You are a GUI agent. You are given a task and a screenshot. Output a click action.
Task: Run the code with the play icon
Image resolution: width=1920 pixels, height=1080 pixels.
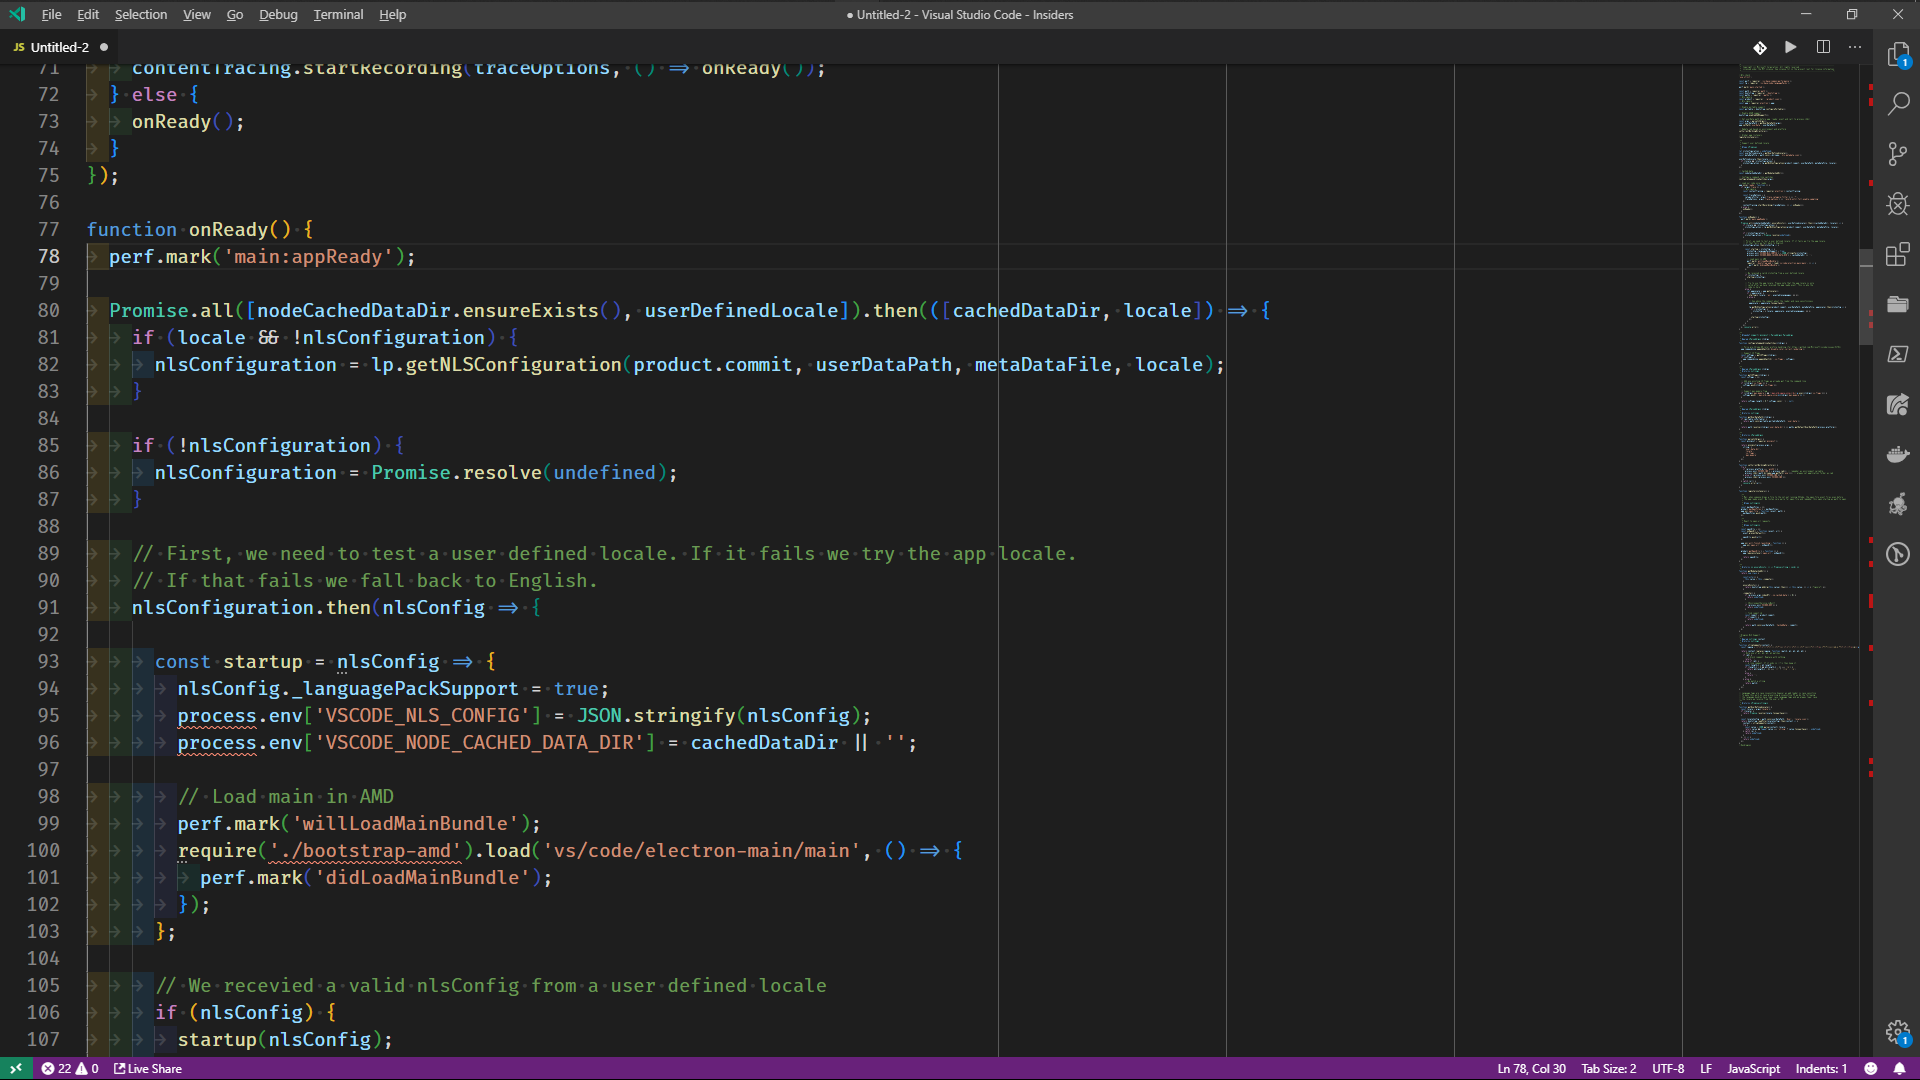click(1791, 47)
